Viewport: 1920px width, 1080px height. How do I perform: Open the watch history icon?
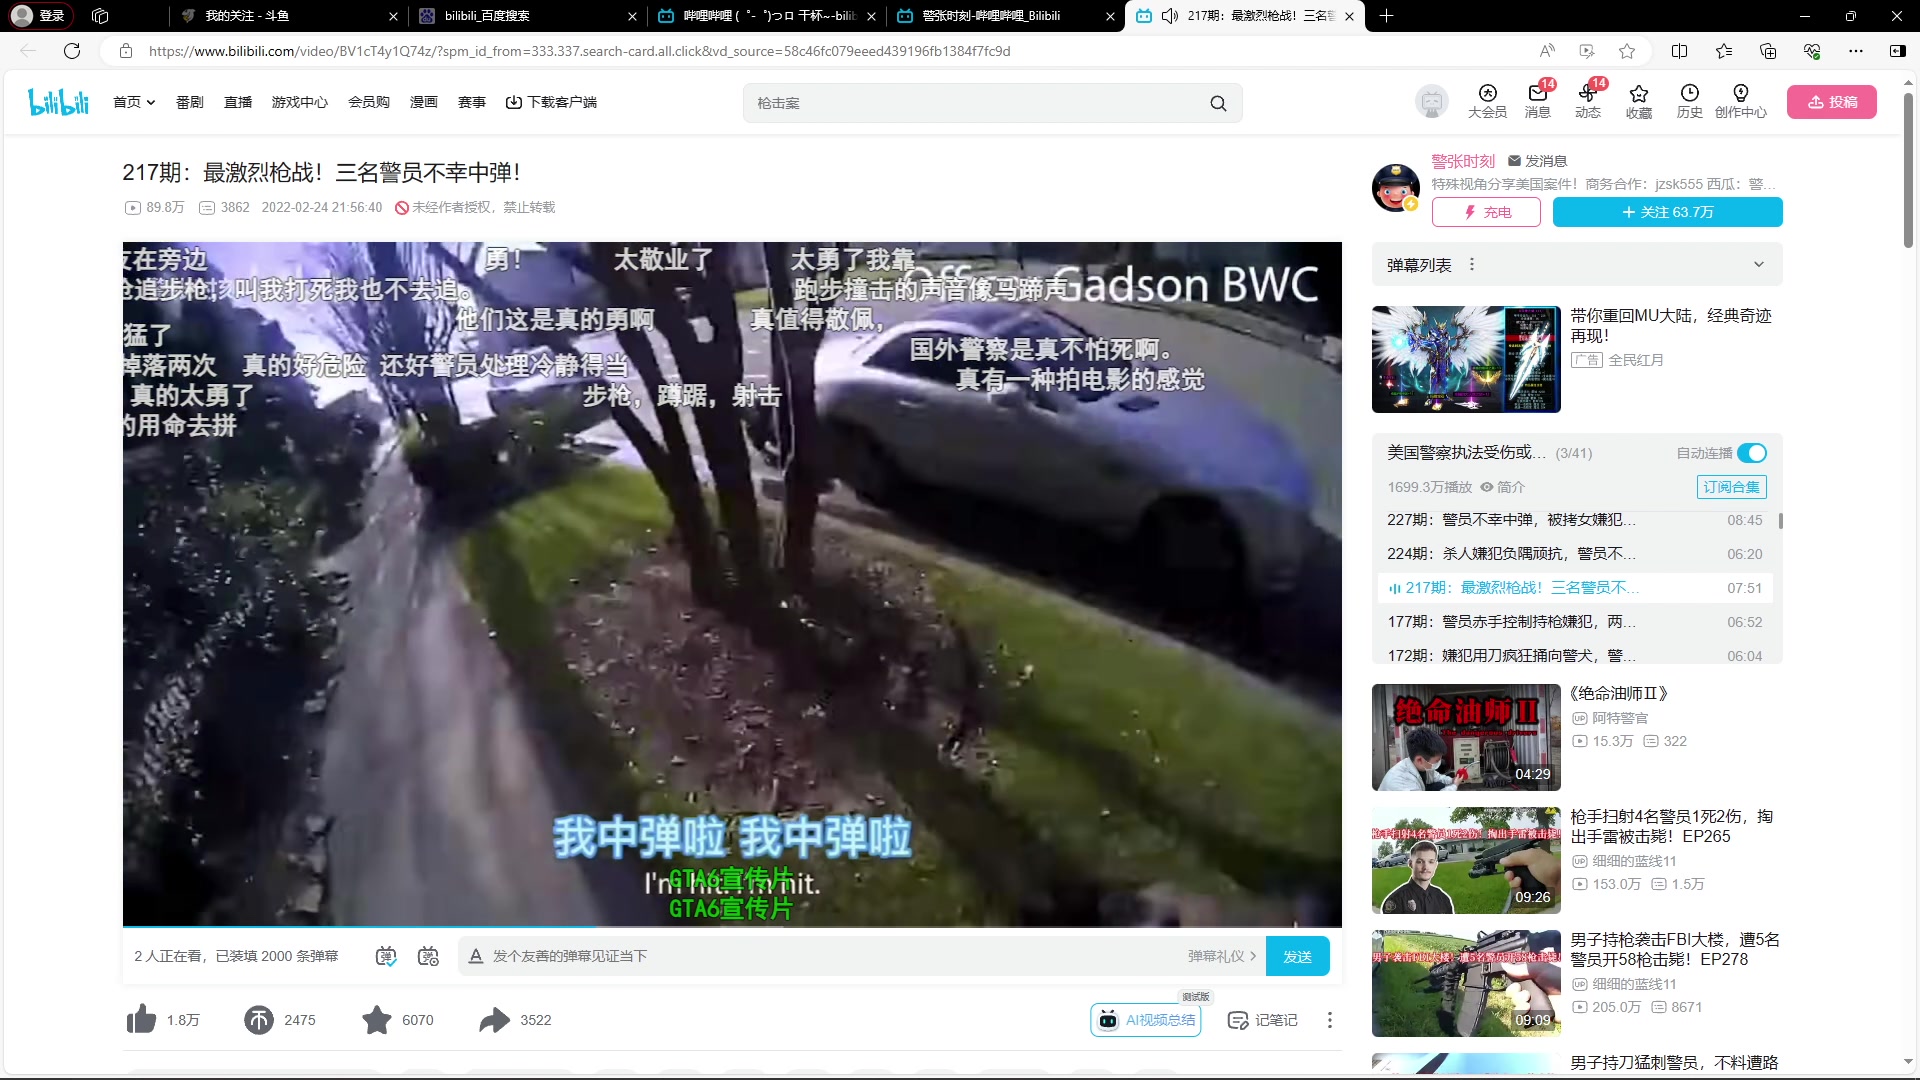(x=1689, y=94)
